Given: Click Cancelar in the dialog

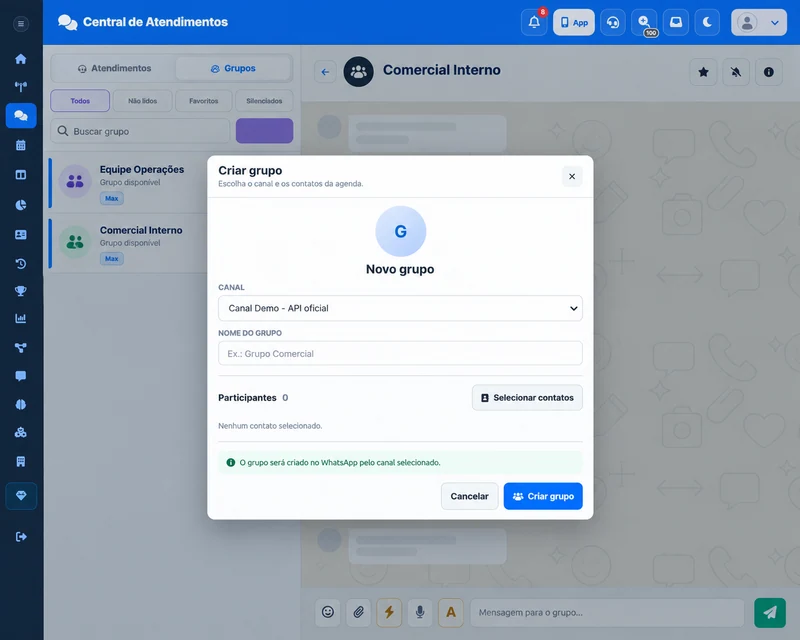Looking at the screenshot, I should coord(469,496).
